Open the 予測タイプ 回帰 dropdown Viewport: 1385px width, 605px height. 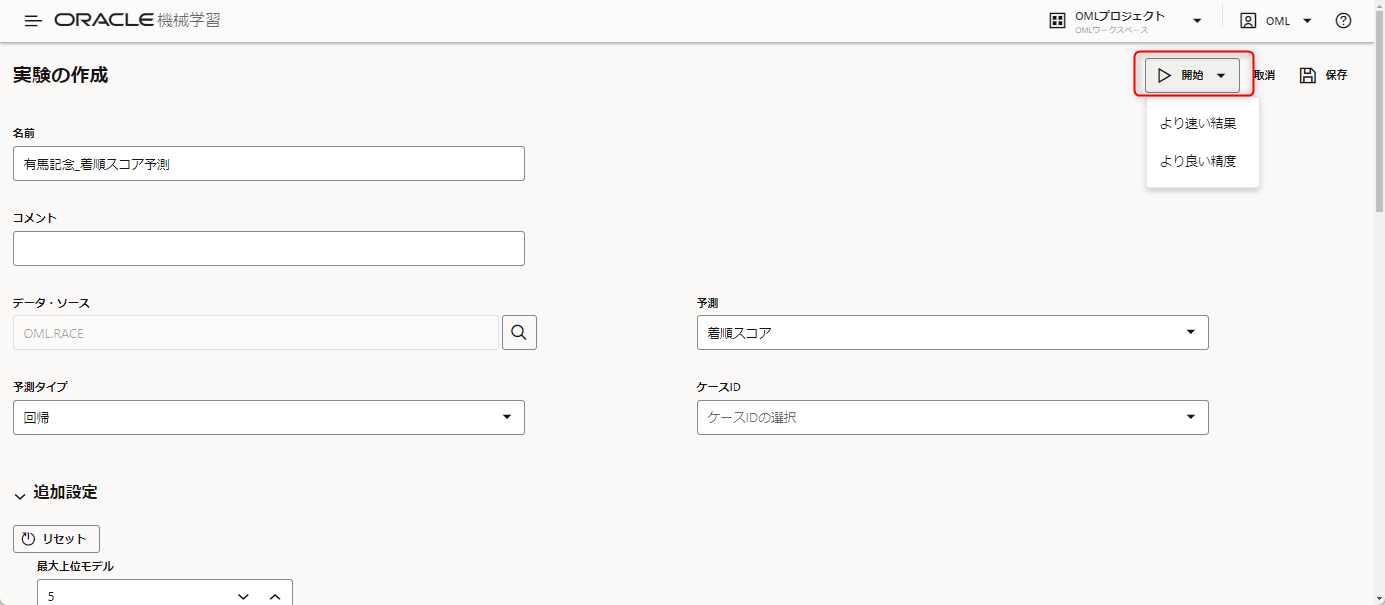pos(268,418)
